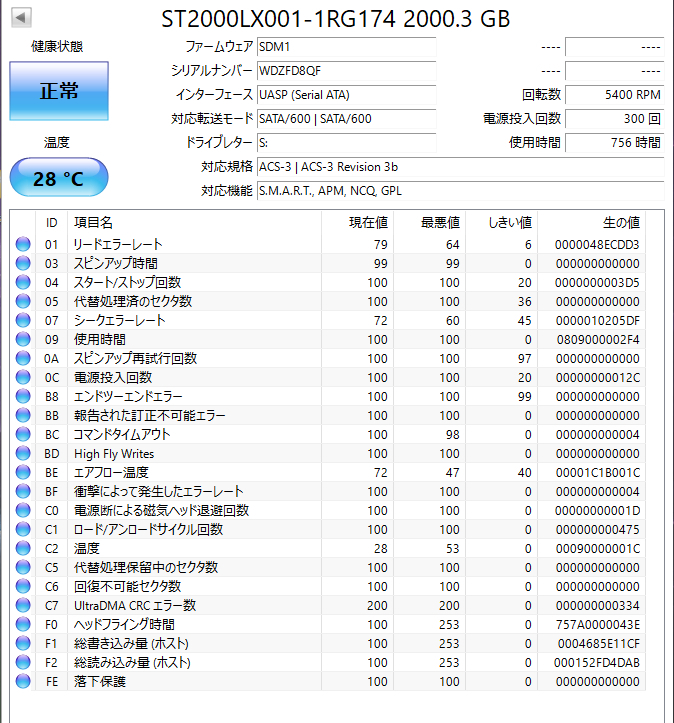This screenshot has width=674, height=723.
Task: Click the 正常 health status button
Action: (59, 91)
